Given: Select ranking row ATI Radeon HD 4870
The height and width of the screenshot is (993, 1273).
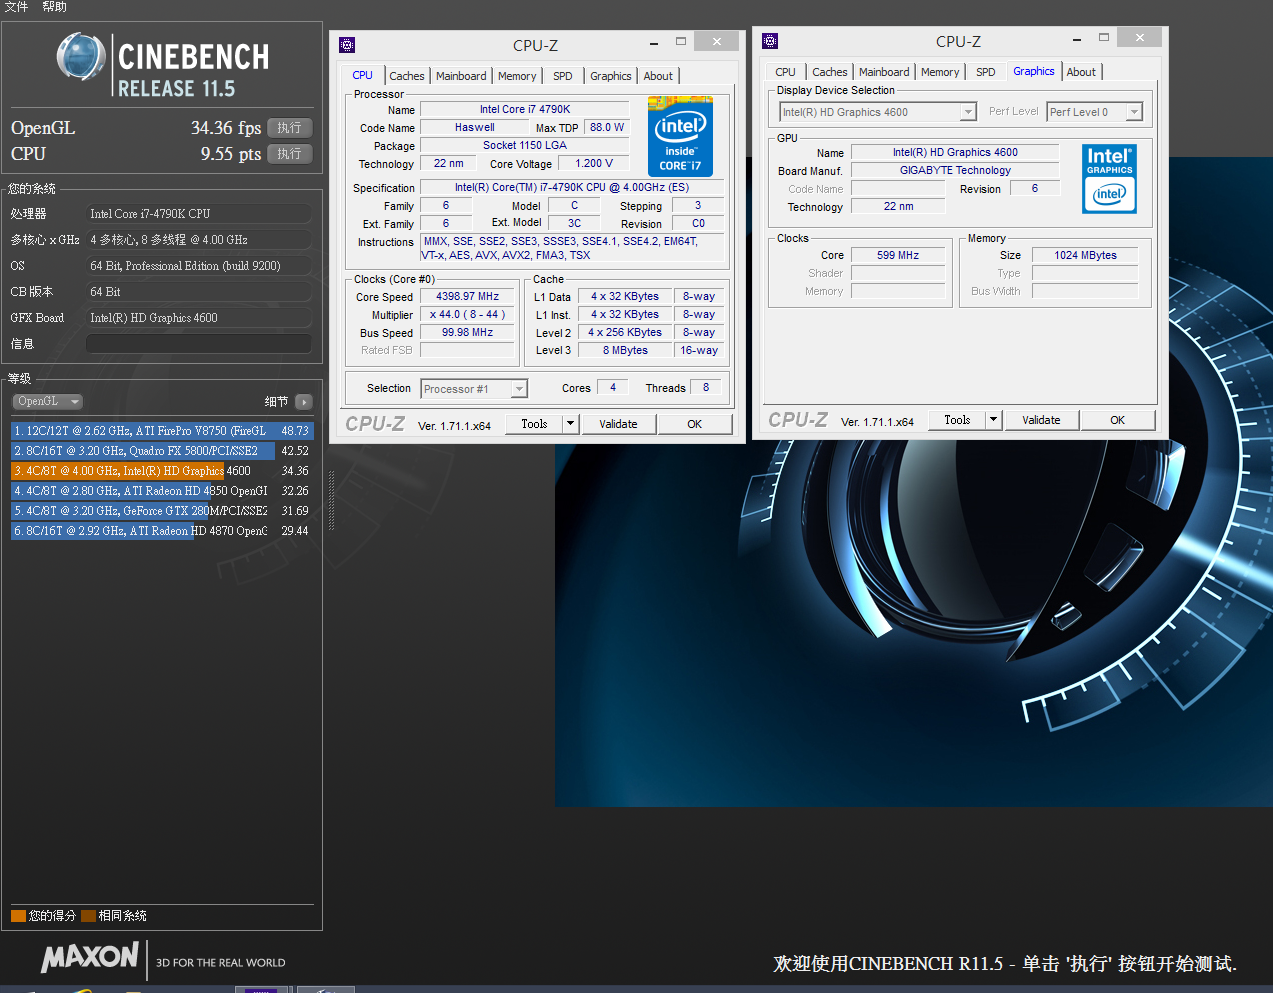Looking at the screenshot, I should (162, 531).
